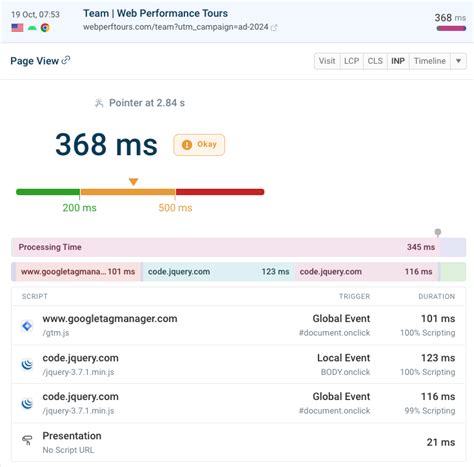The height and width of the screenshot is (467, 474).
Task: Click the orange marker on INP scale
Action: [x=134, y=182]
